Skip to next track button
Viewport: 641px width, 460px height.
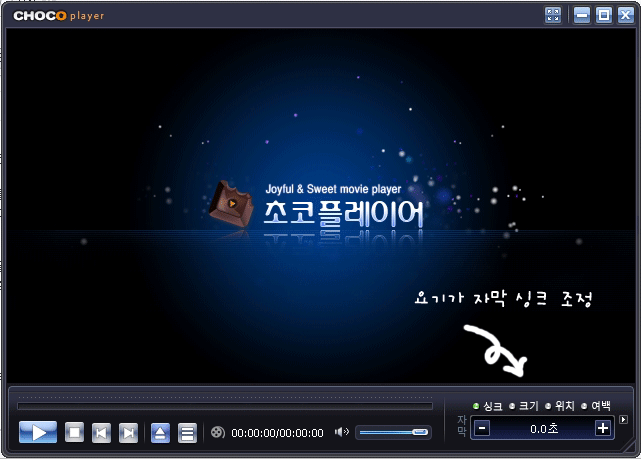pos(128,433)
